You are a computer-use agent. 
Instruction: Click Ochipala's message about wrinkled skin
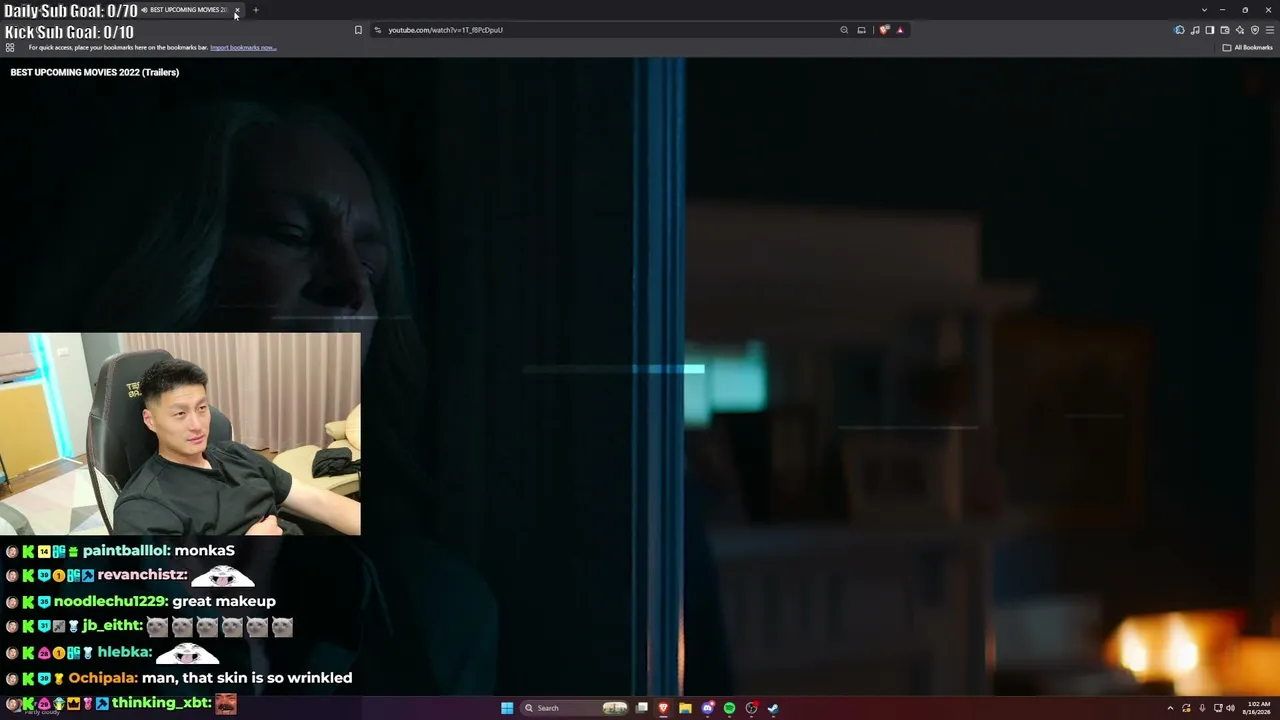(x=247, y=678)
